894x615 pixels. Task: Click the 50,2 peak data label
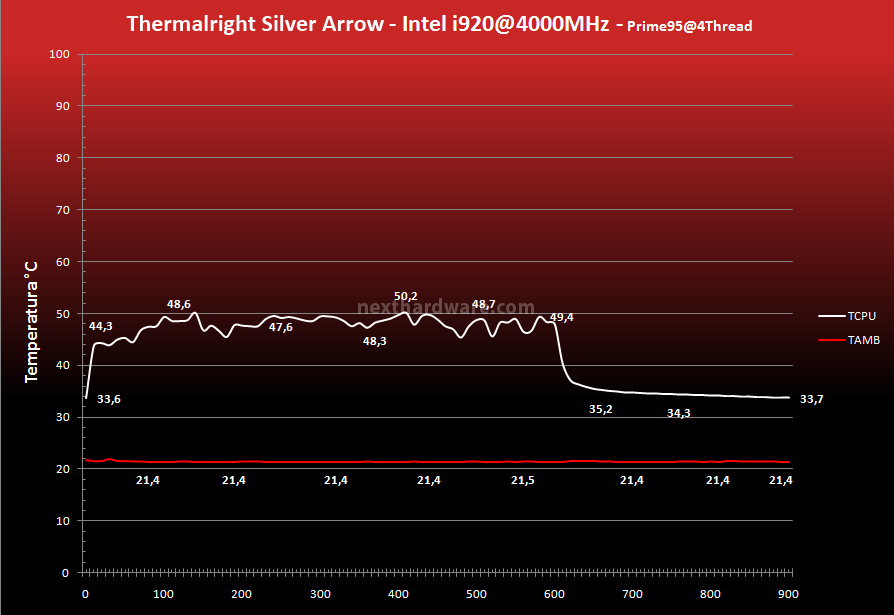click(405, 296)
